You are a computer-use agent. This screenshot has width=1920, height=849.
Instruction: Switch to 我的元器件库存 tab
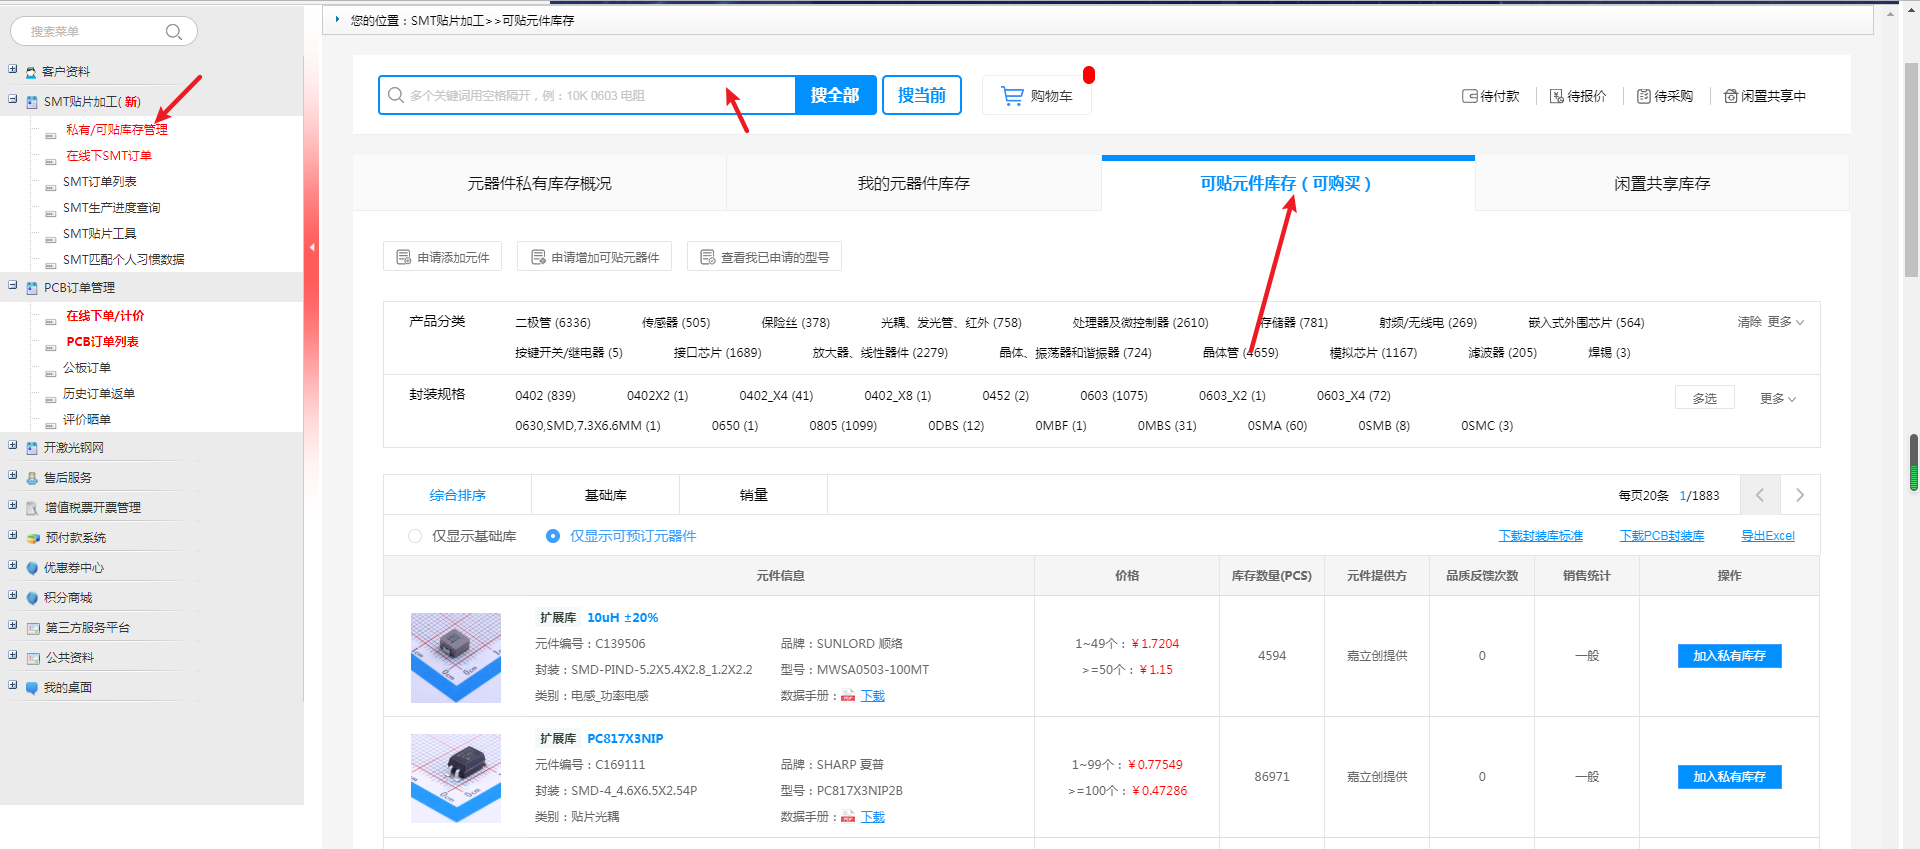tap(913, 184)
